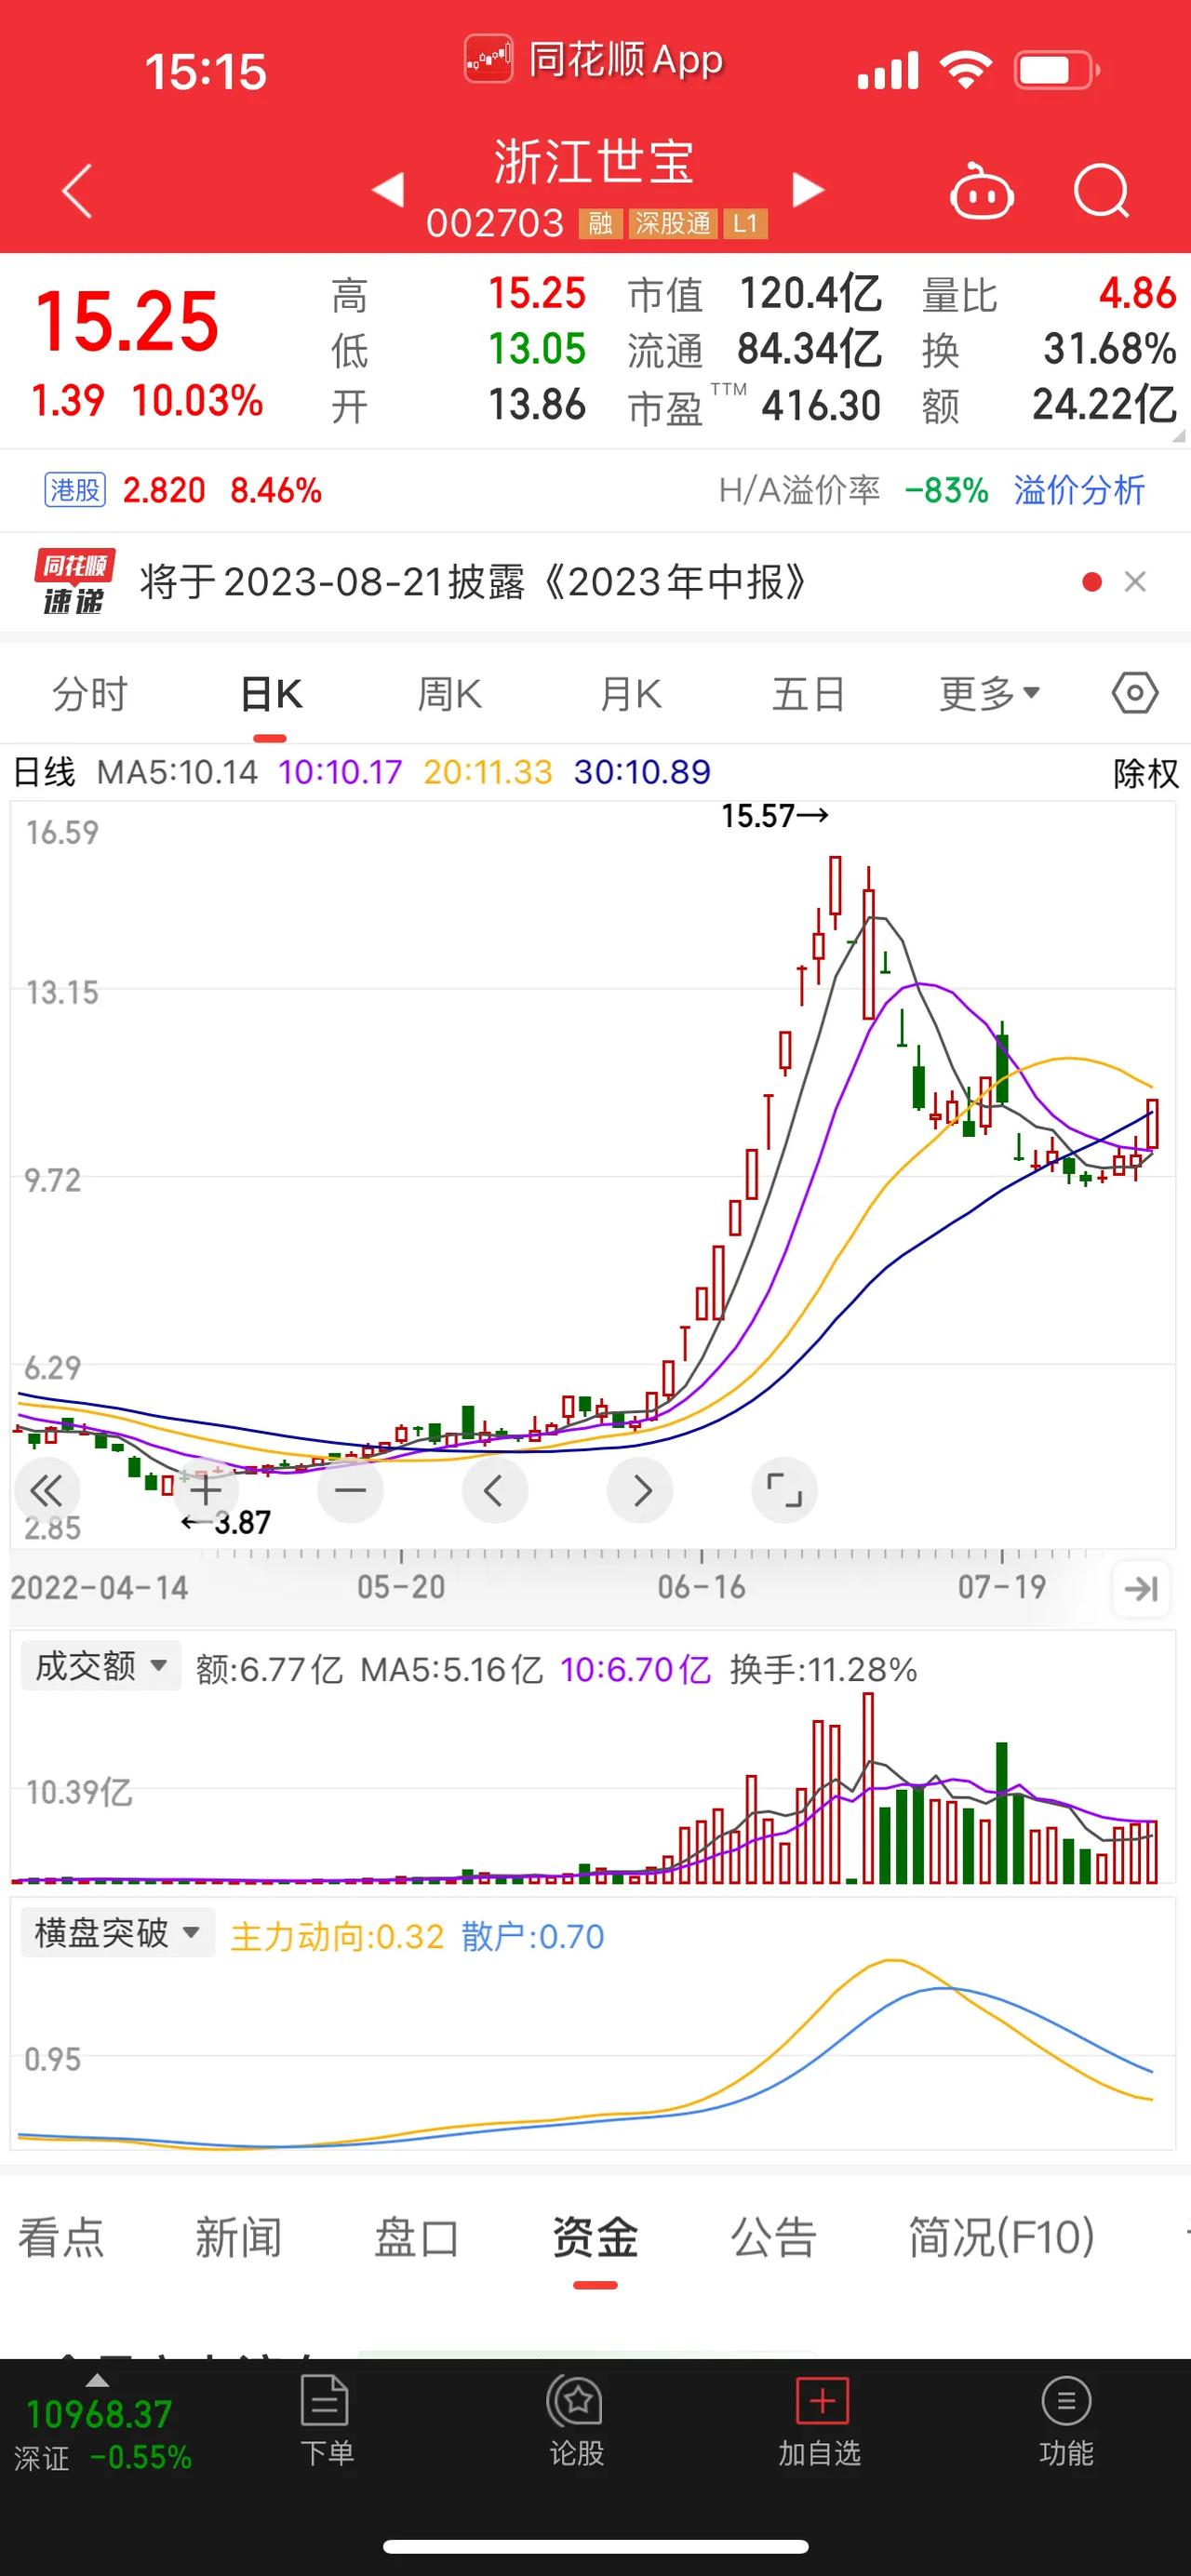This screenshot has height=2576, width=1191.
Task: Expand the 深证 index bar arrow
Action: (97, 2381)
